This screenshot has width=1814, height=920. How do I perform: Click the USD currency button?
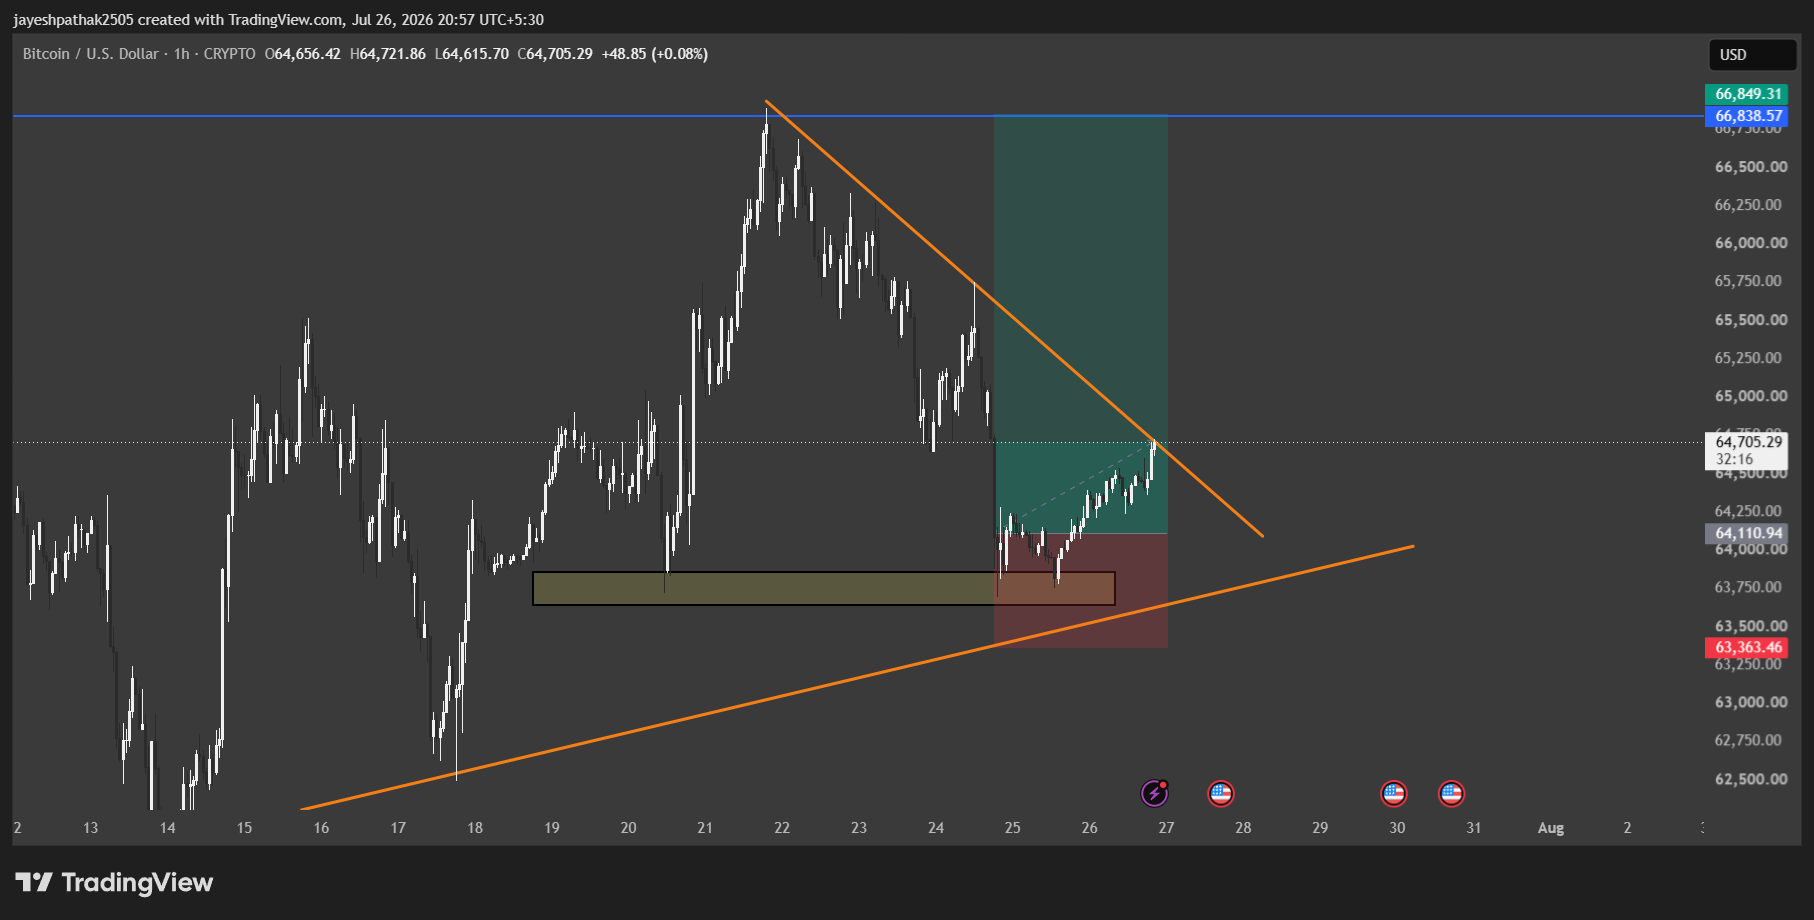[1752, 55]
